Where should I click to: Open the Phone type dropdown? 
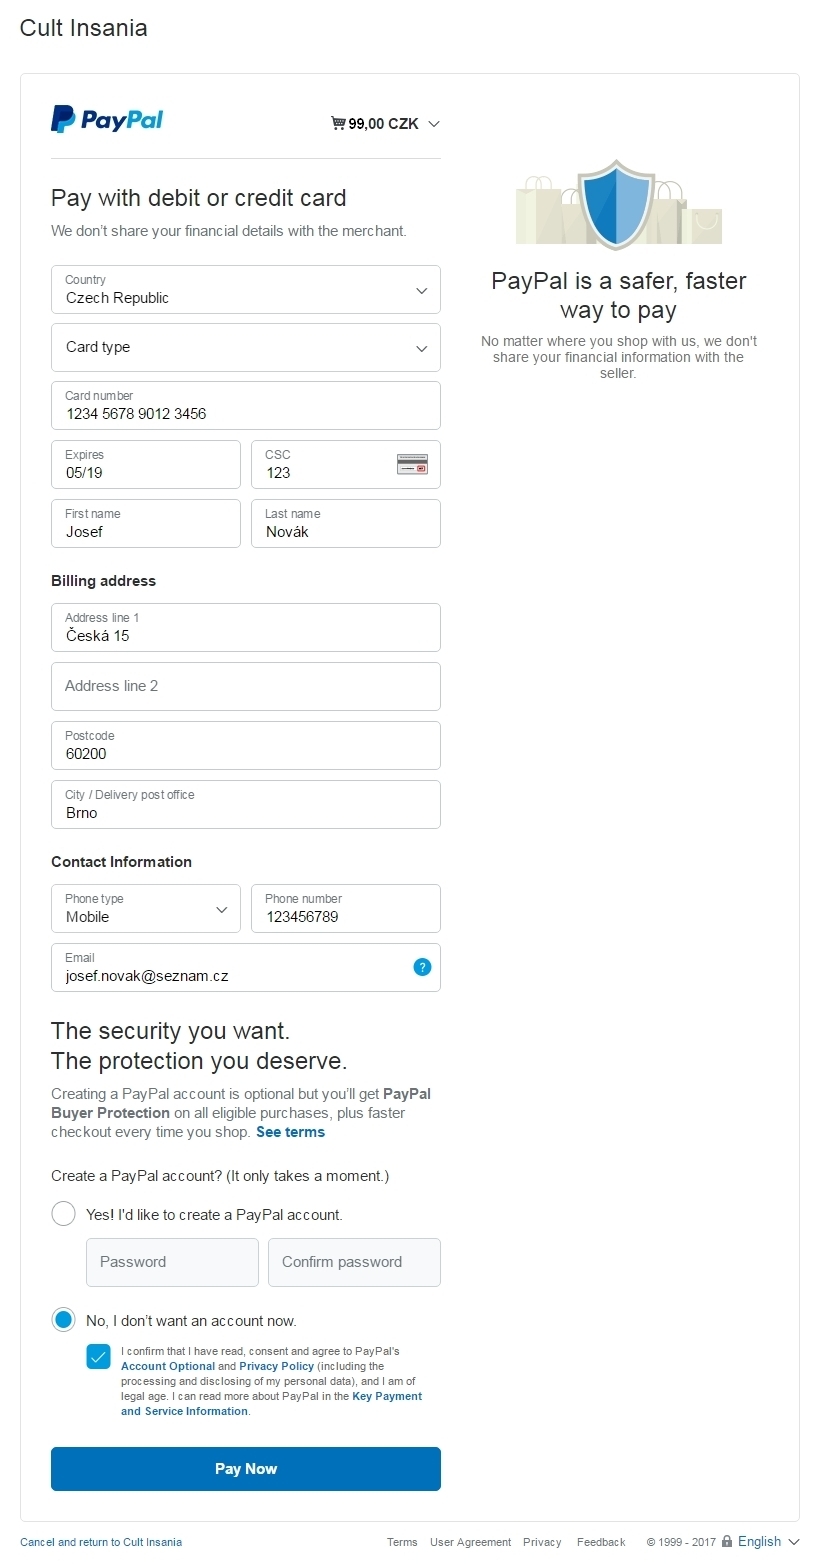(146, 909)
